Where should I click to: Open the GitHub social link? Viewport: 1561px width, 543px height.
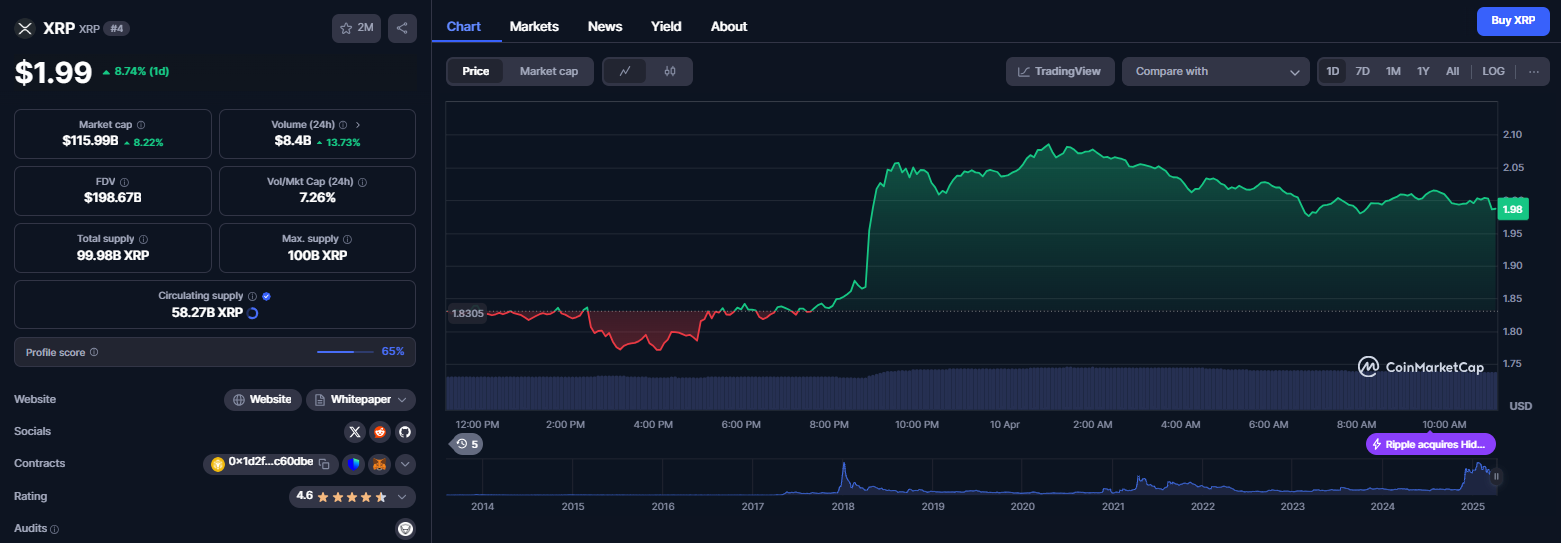(405, 432)
